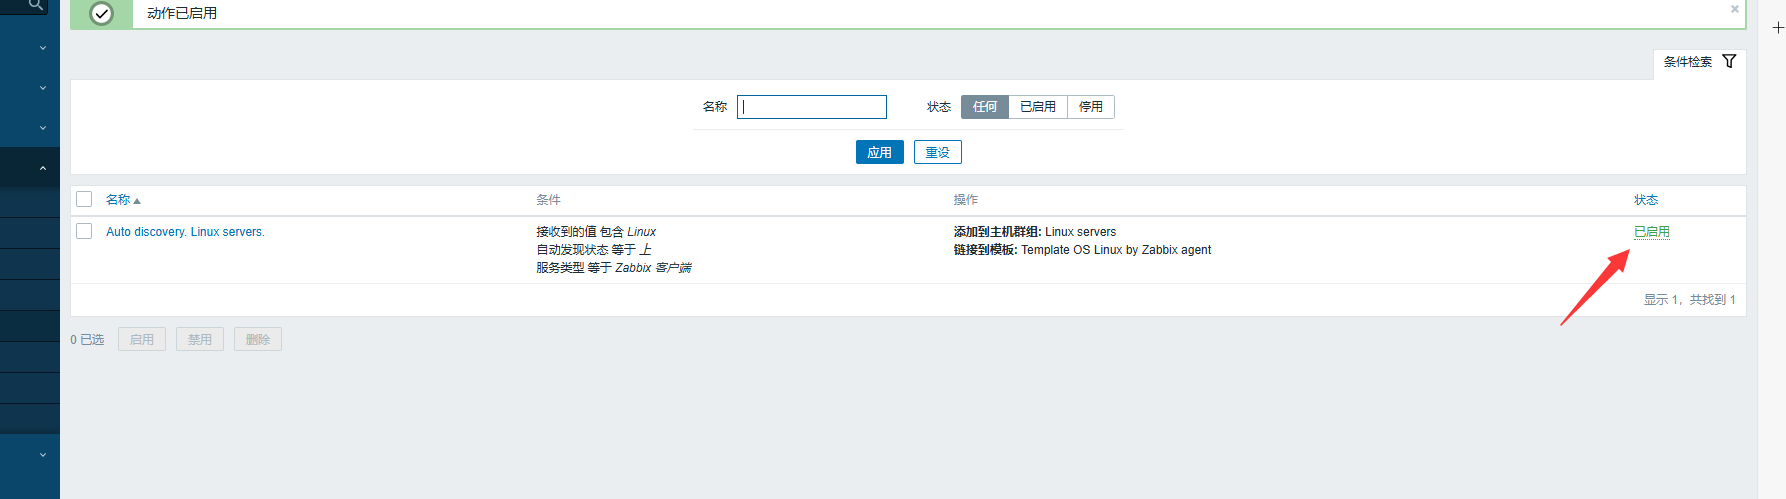Select the 已启用 status filter option
Screen dimensions: 1786x499
click(1038, 107)
